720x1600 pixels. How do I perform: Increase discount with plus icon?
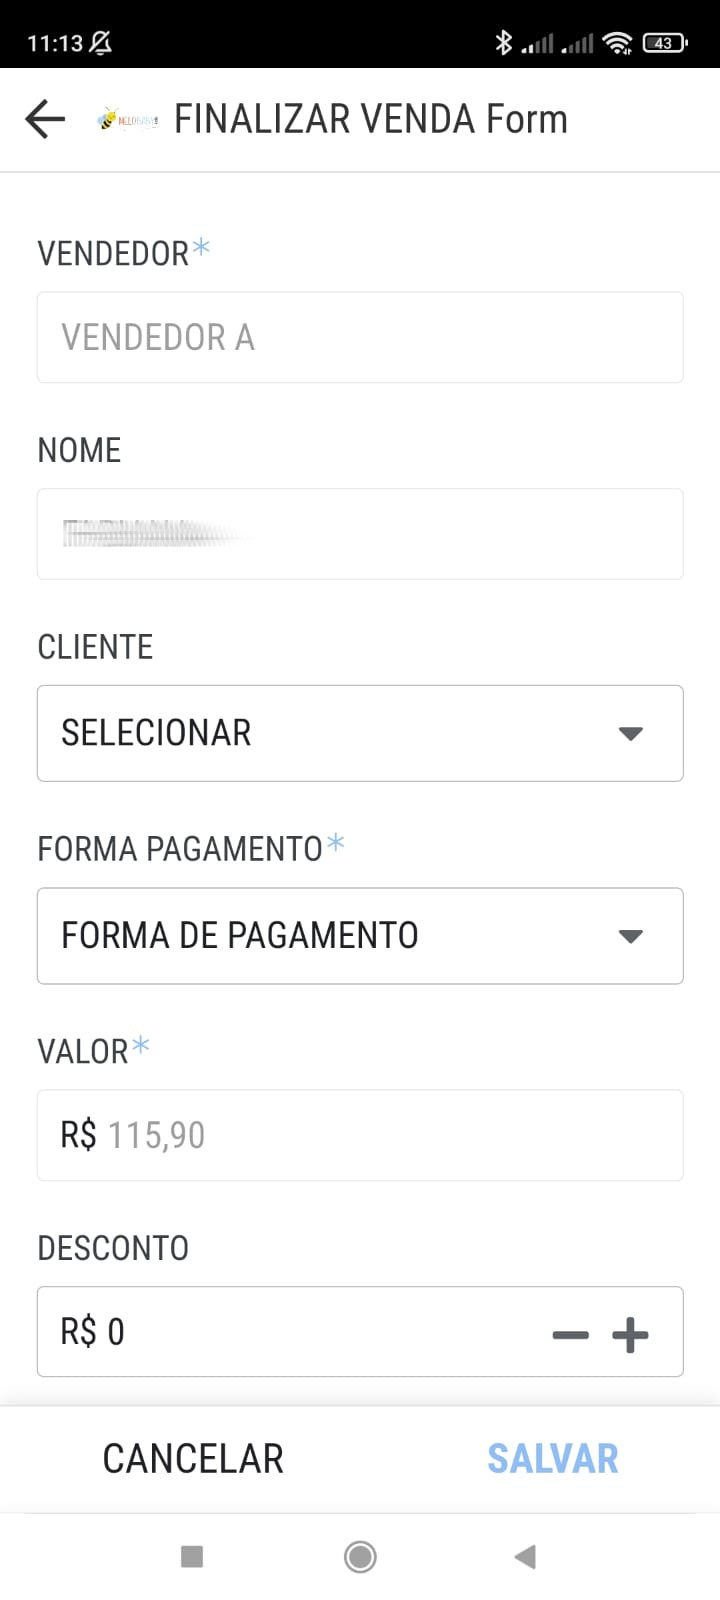[630, 1335]
